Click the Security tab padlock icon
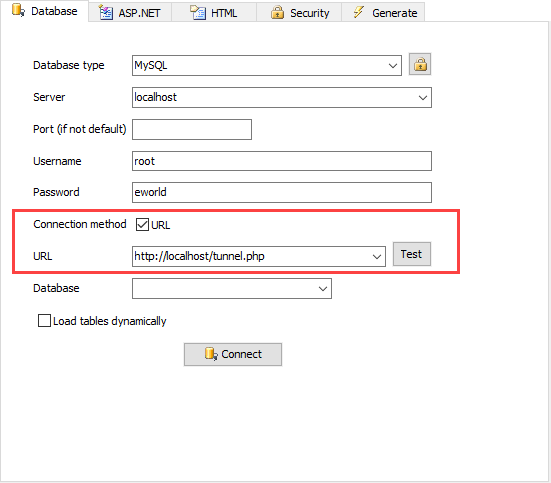Screen dimensions: 551x483 pyautogui.click(x=277, y=13)
